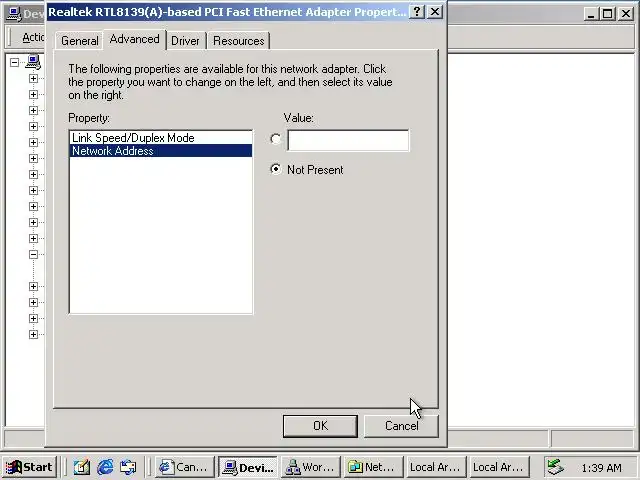640x480 pixels.
Task: Click into the Value text field
Action: (x=348, y=140)
